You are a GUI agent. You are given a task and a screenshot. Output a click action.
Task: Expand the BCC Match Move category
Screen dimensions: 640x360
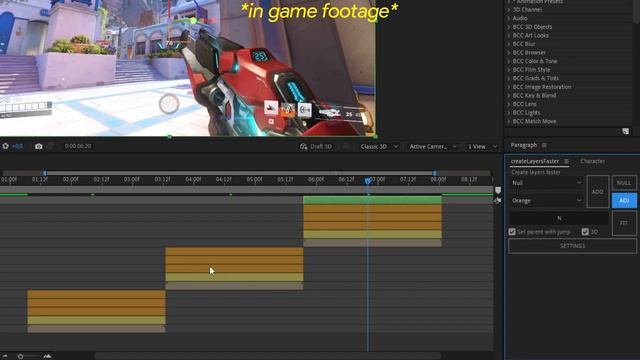click(x=509, y=121)
